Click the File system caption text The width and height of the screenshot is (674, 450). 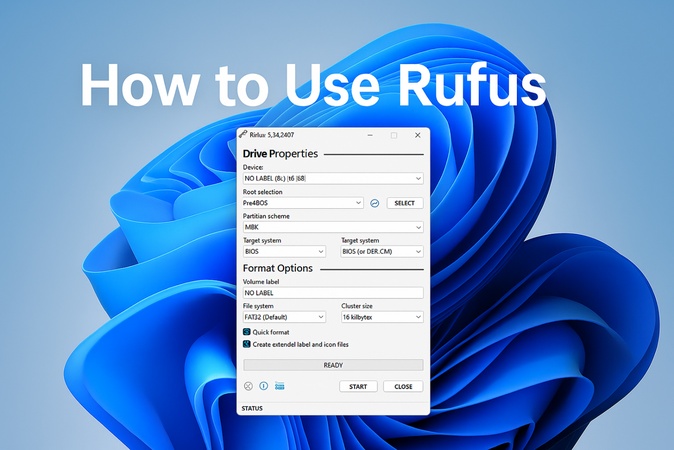258,306
